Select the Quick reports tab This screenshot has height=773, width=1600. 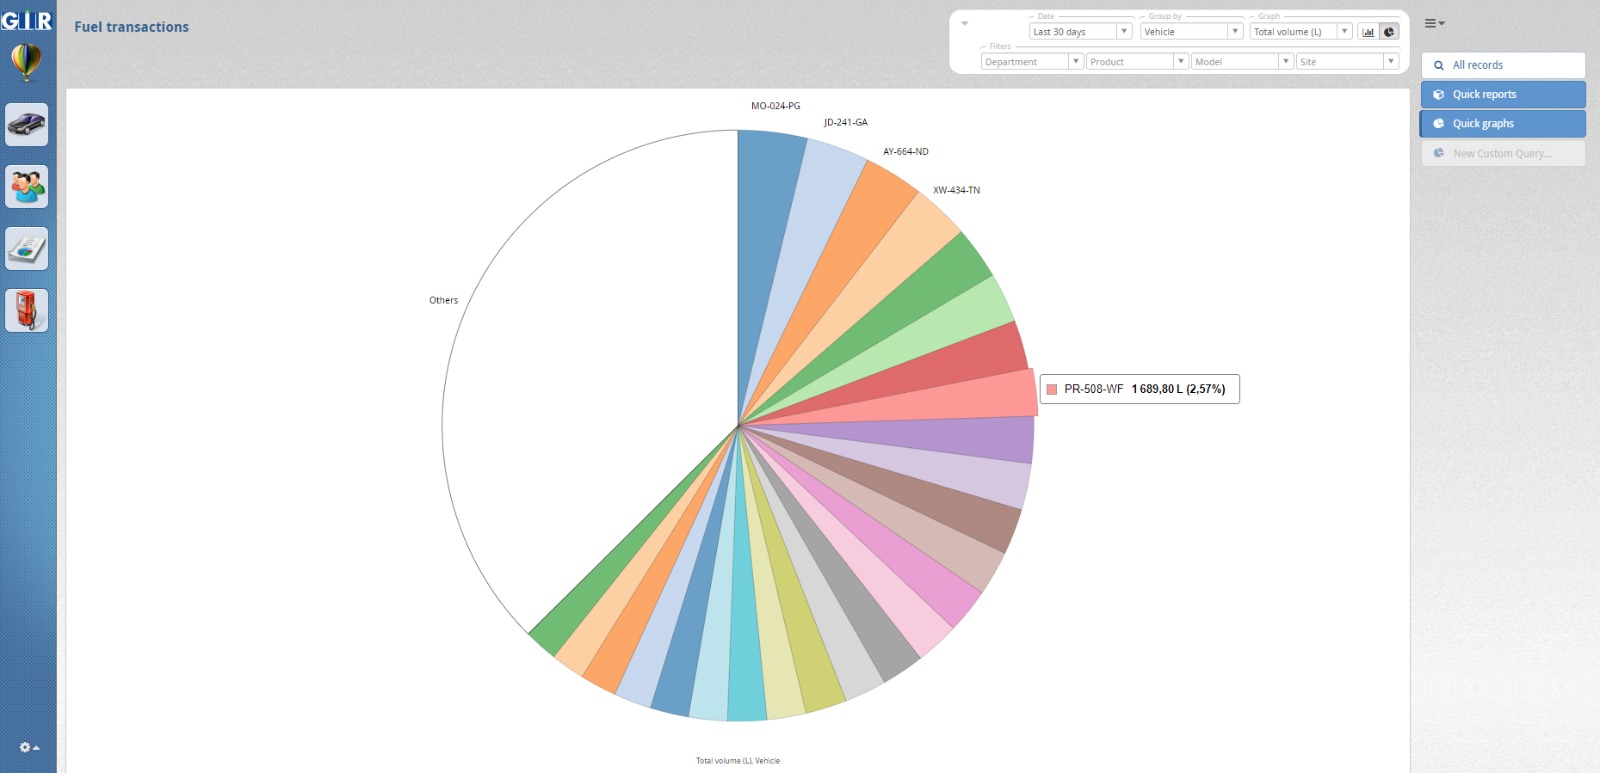pyautogui.click(x=1503, y=95)
